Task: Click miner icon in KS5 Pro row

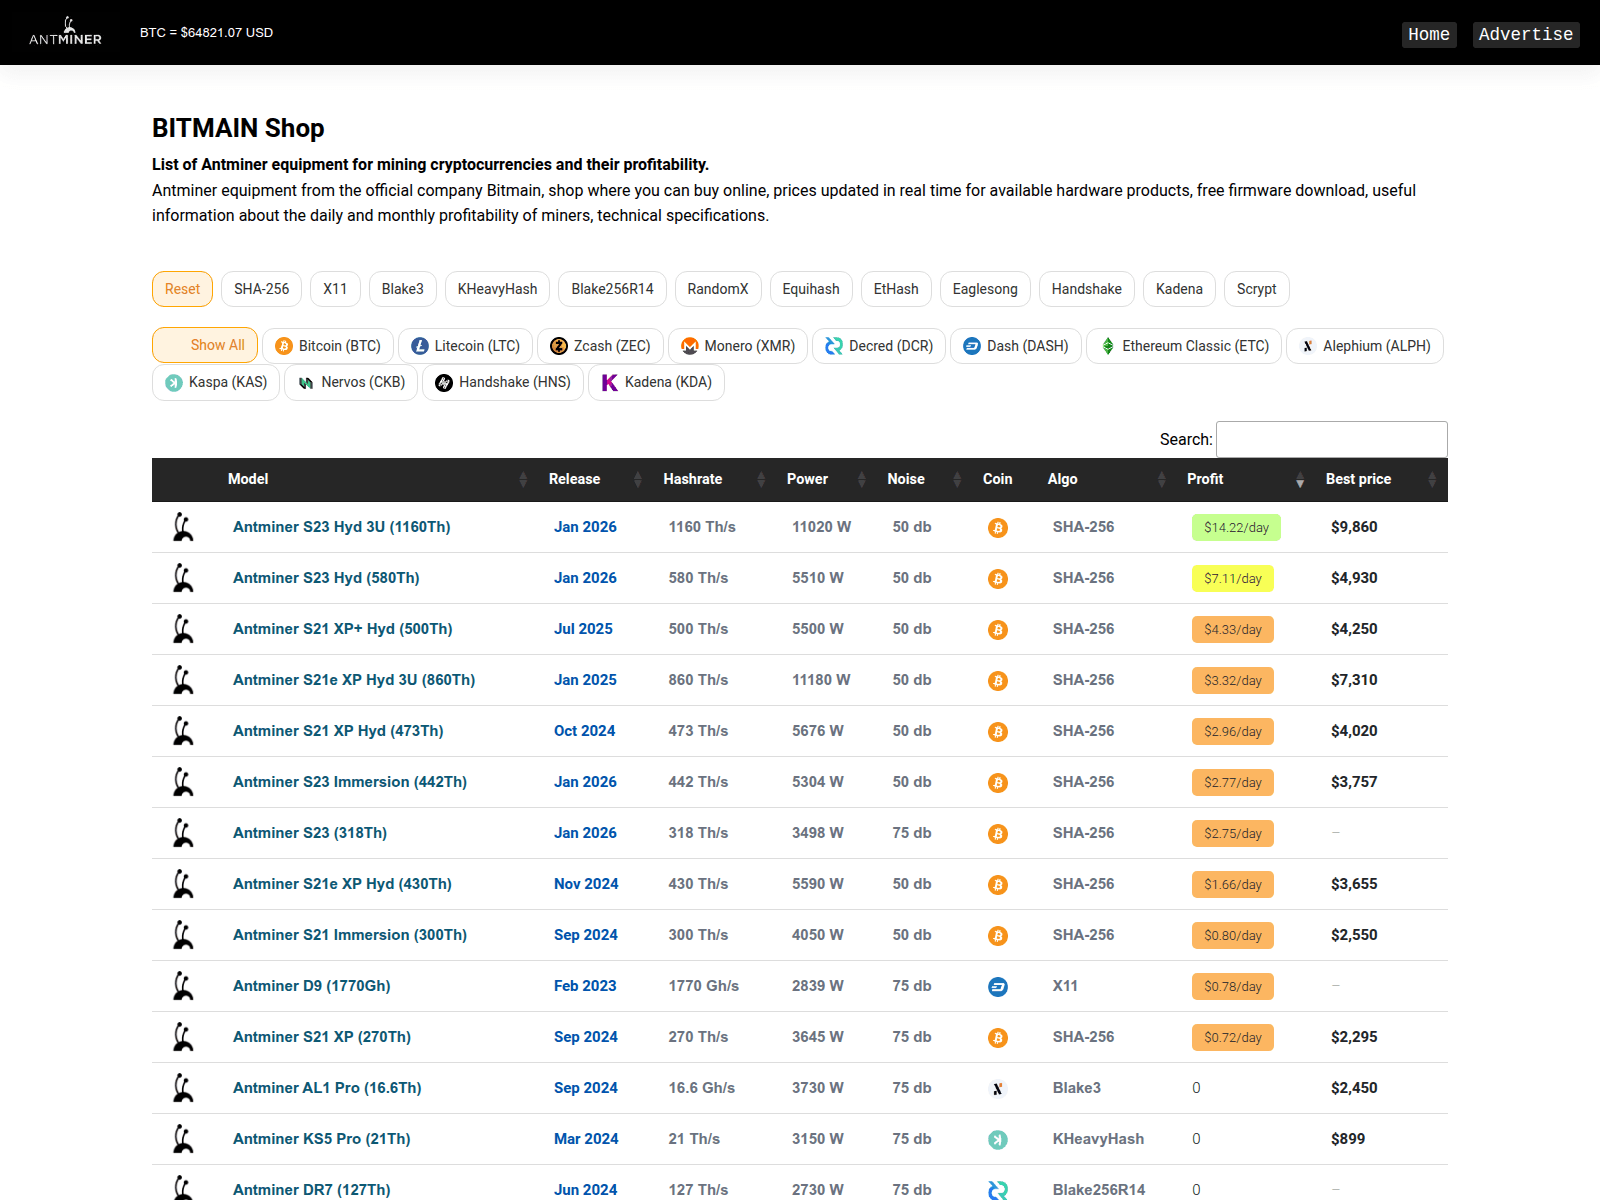Action: (x=183, y=1139)
